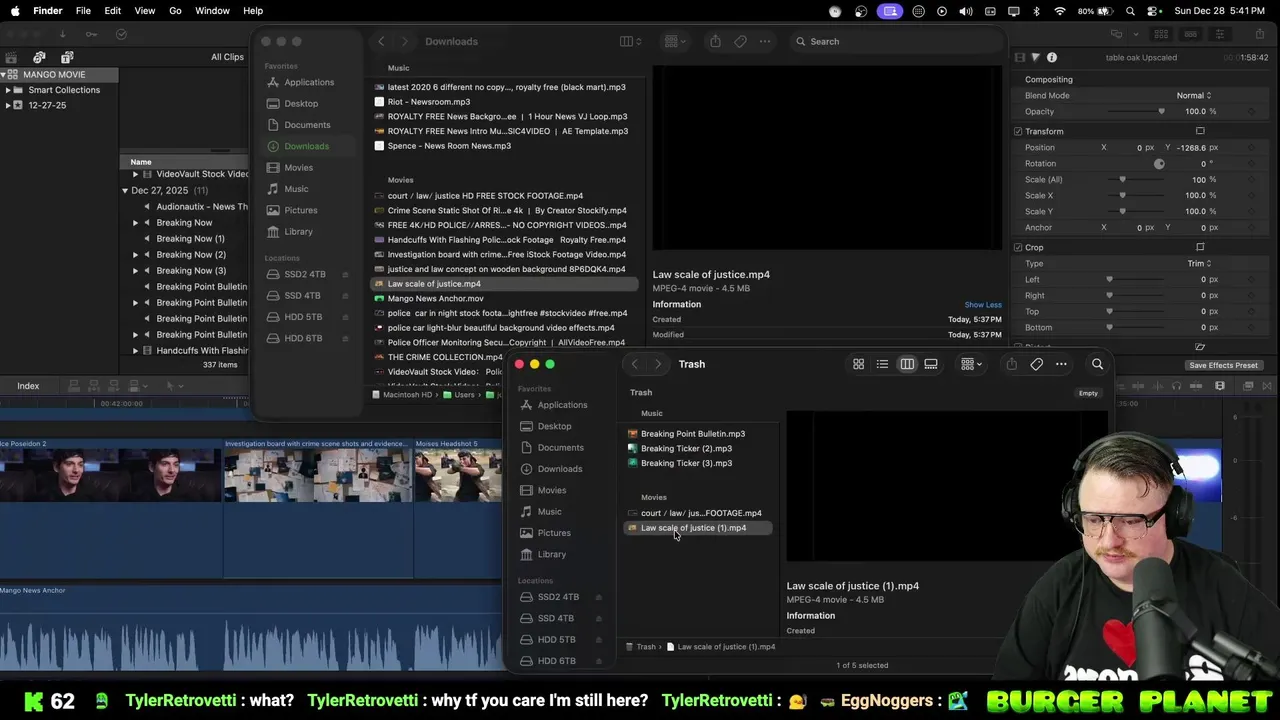Image resolution: width=1280 pixels, height=720 pixels.
Task: Click the Share icon in Downloads window toolbar
Action: click(715, 42)
